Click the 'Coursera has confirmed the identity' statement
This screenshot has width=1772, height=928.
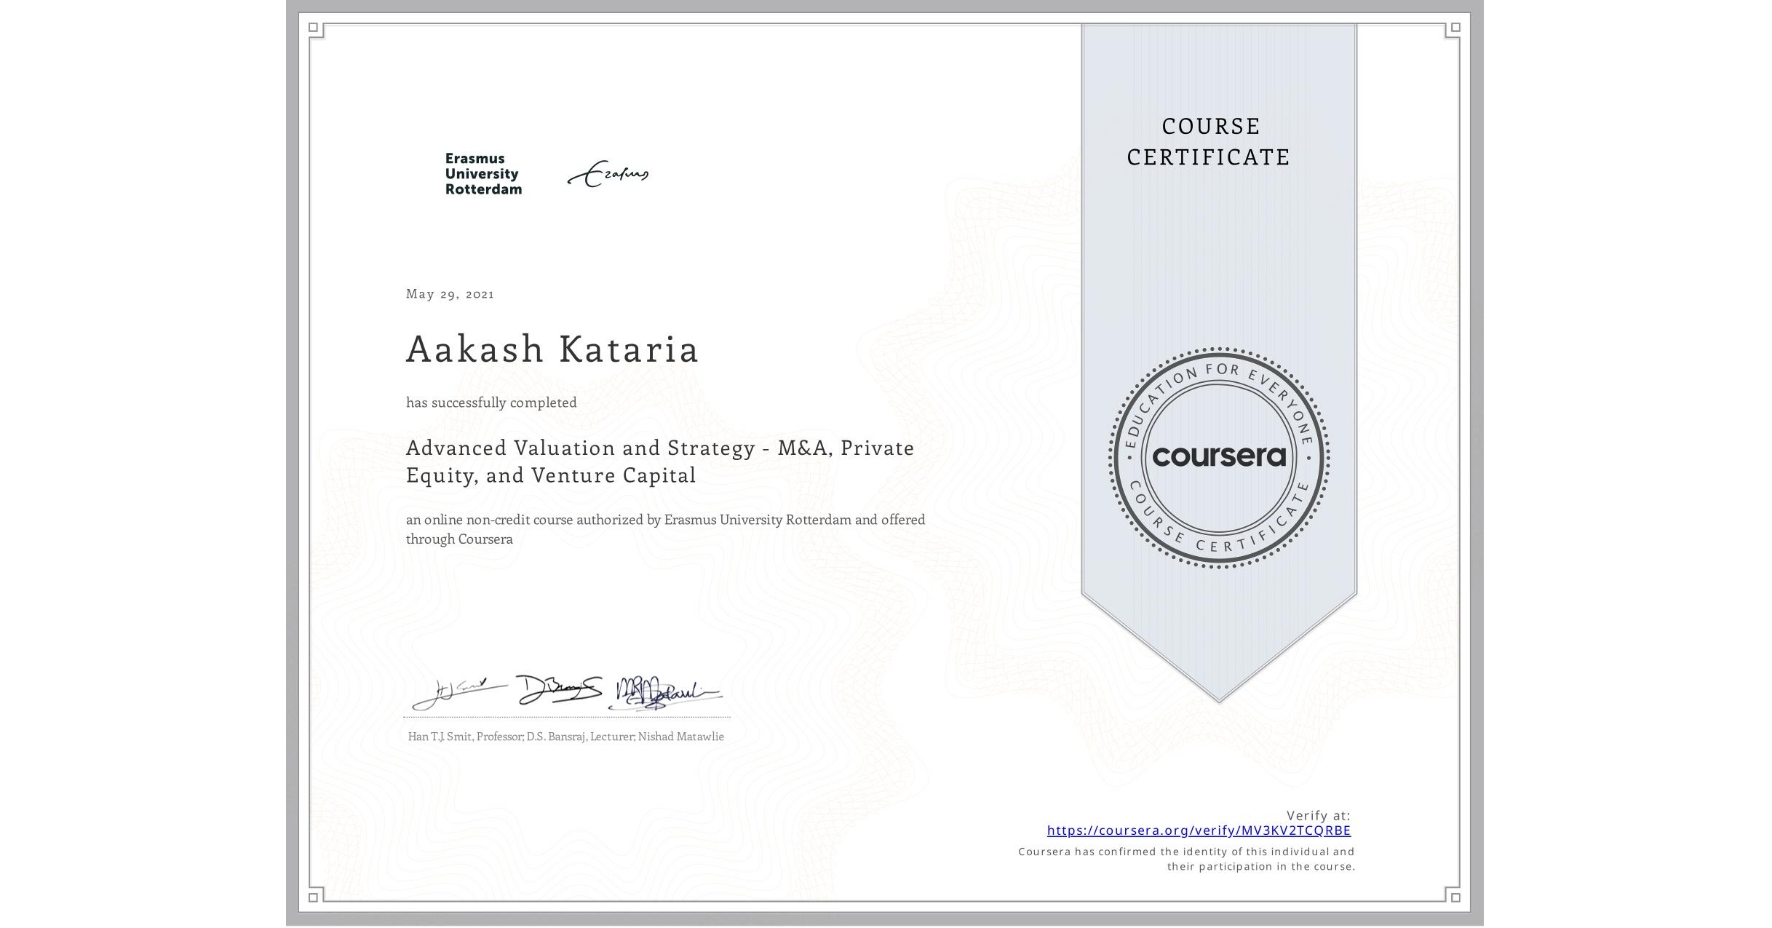[1186, 859]
